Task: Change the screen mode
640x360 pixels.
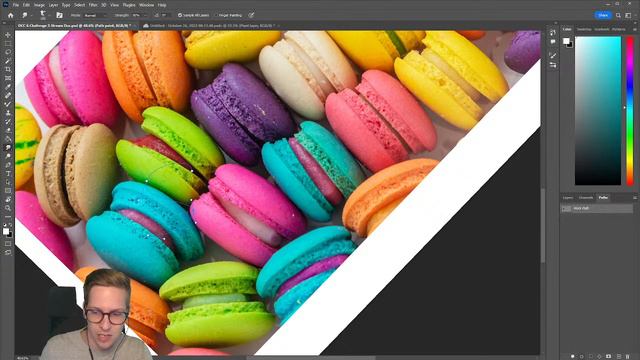Action: click(x=8, y=253)
